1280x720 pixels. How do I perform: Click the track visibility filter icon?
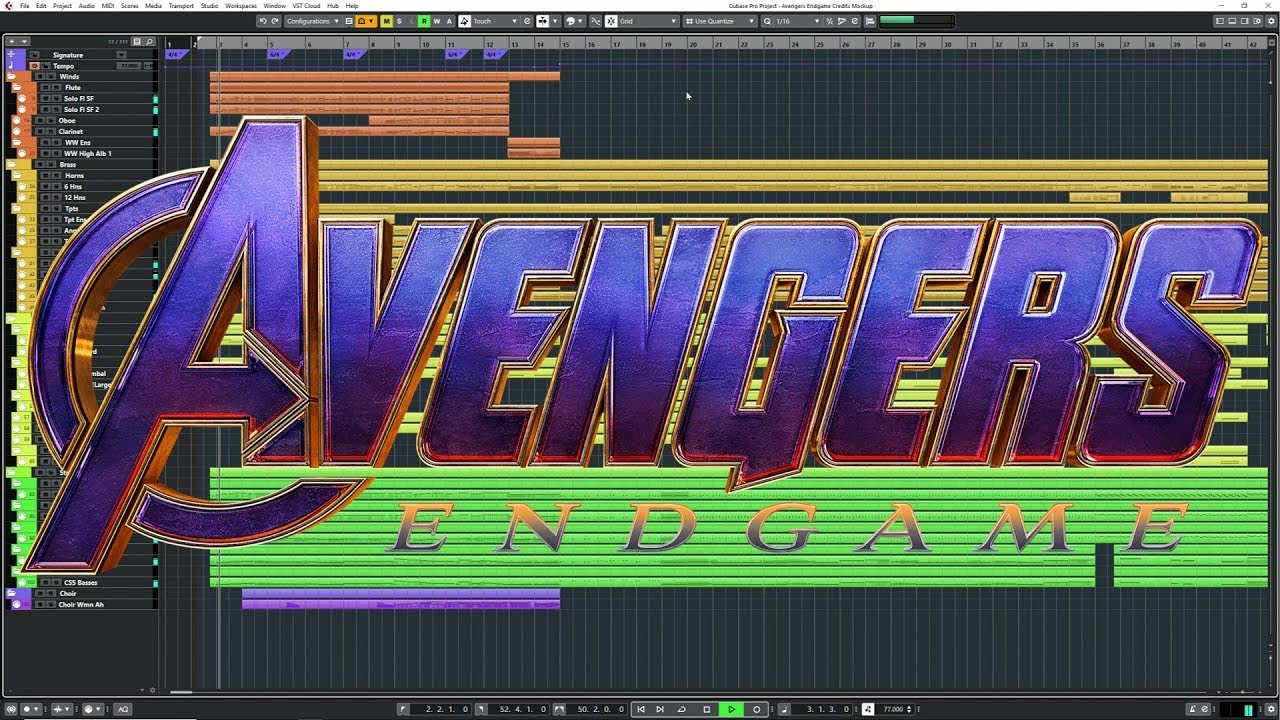[139, 42]
